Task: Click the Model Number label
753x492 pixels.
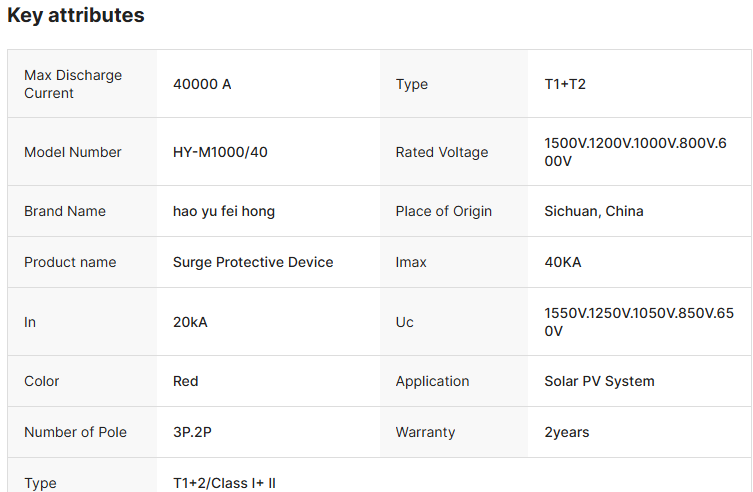Action: coord(73,152)
